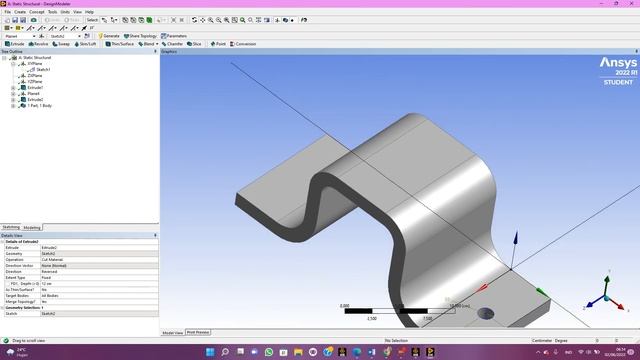Expand the Extrude1 tree node
Screen dimensions: 640x360
pos(13,88)
